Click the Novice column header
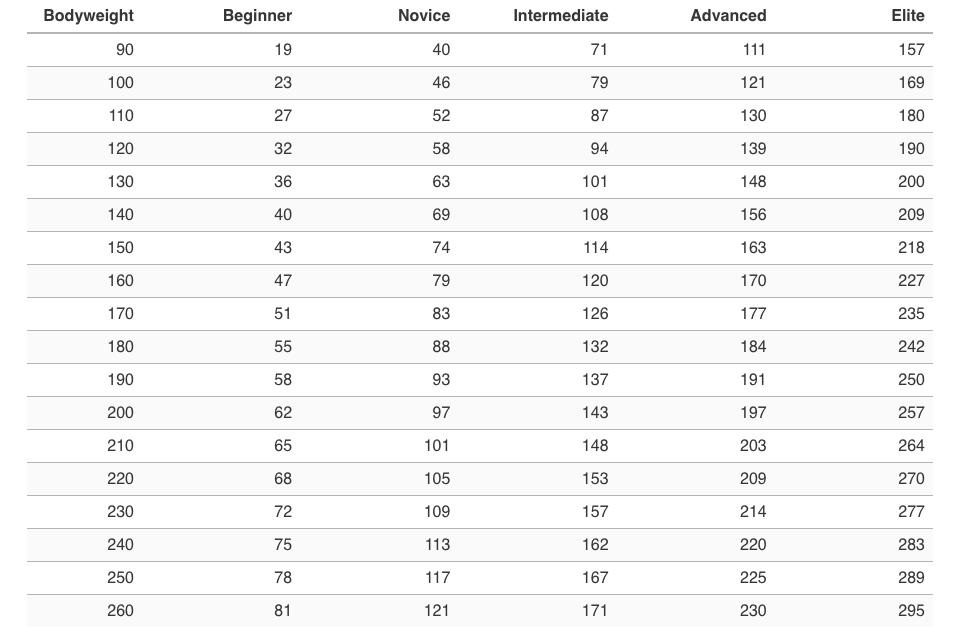This screenshot has width=957, height=640. (424, 16)
